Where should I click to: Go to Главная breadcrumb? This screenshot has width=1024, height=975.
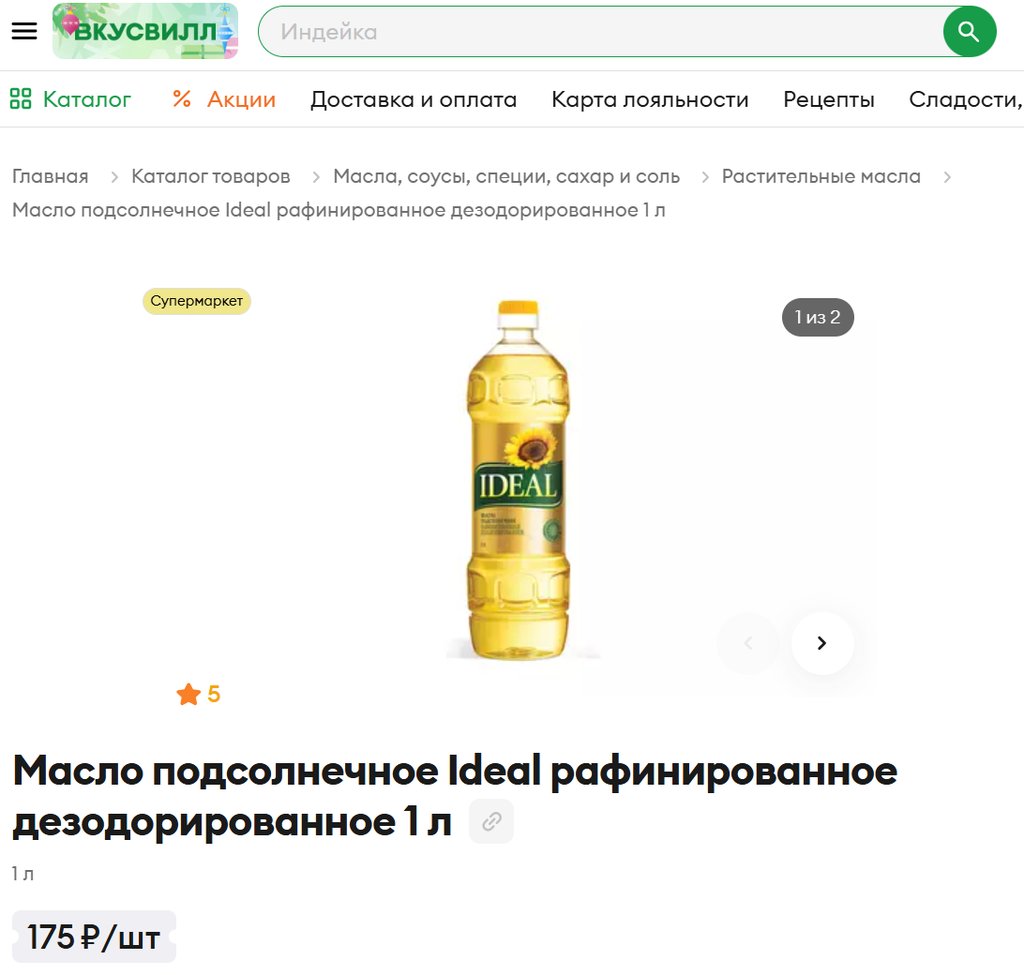[x=50, y=176]
